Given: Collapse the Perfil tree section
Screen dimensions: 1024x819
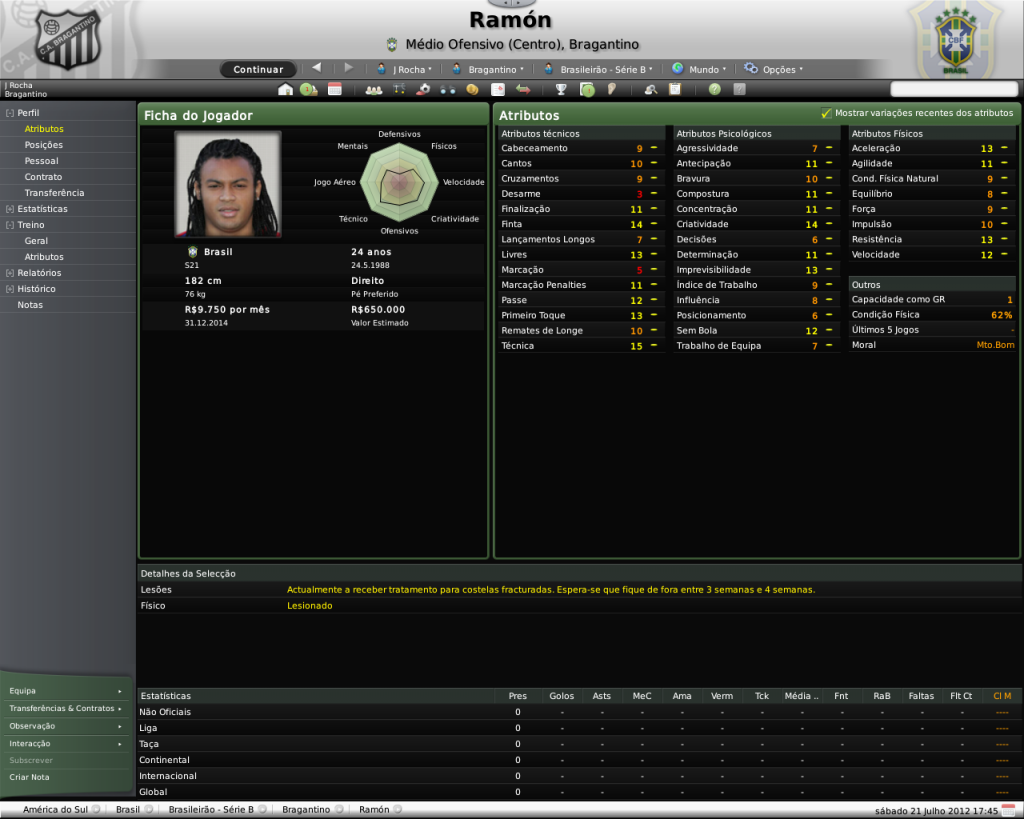Looking at the screenshot, I should 10,113.
